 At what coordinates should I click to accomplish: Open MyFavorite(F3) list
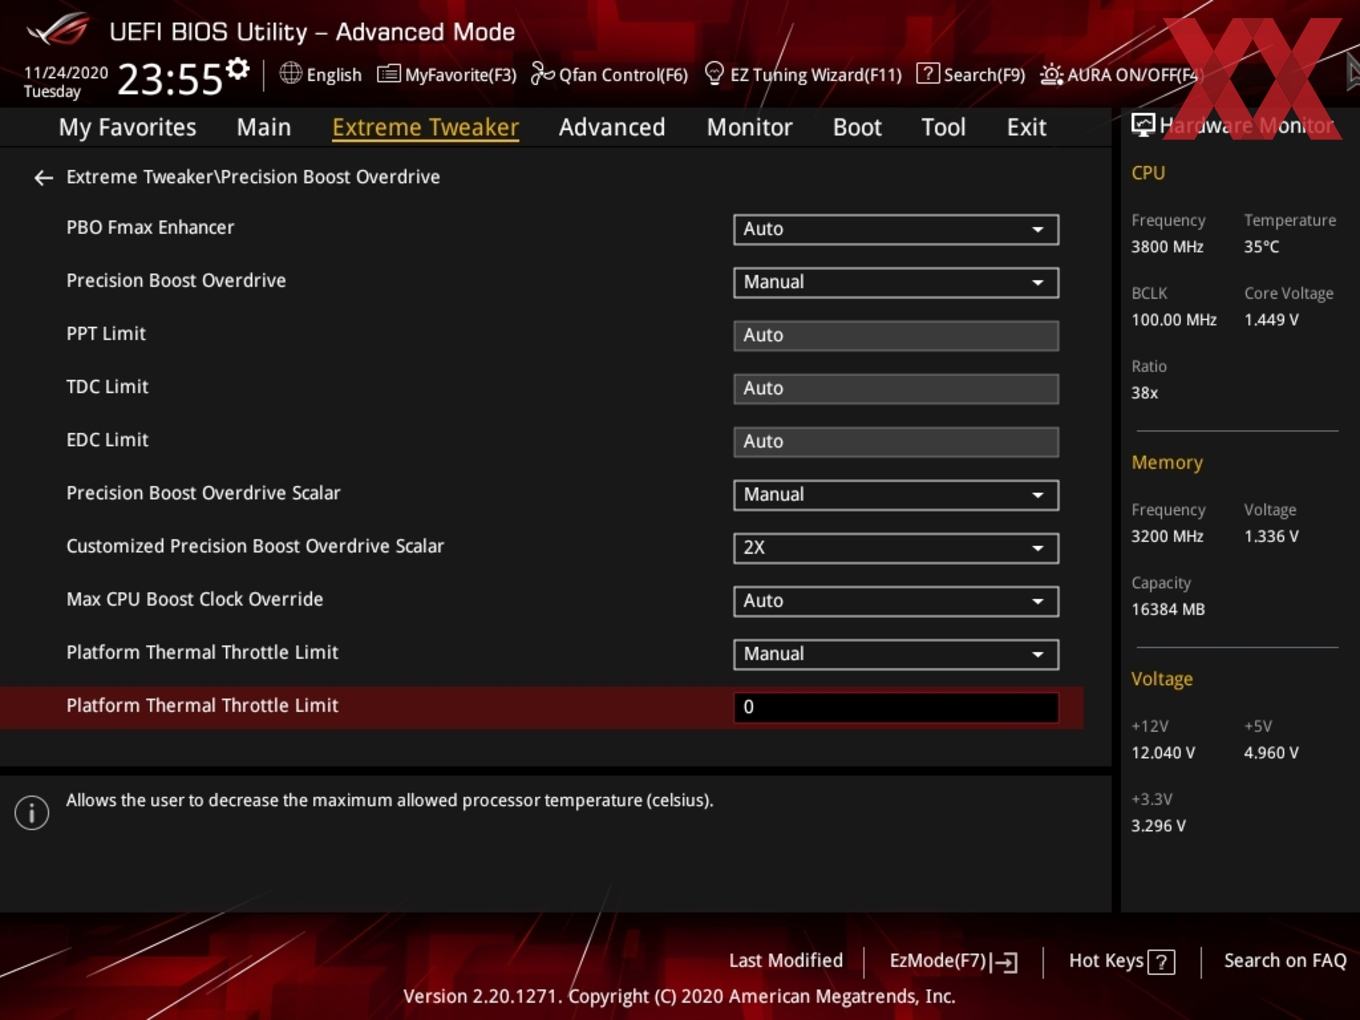[447, 74]
